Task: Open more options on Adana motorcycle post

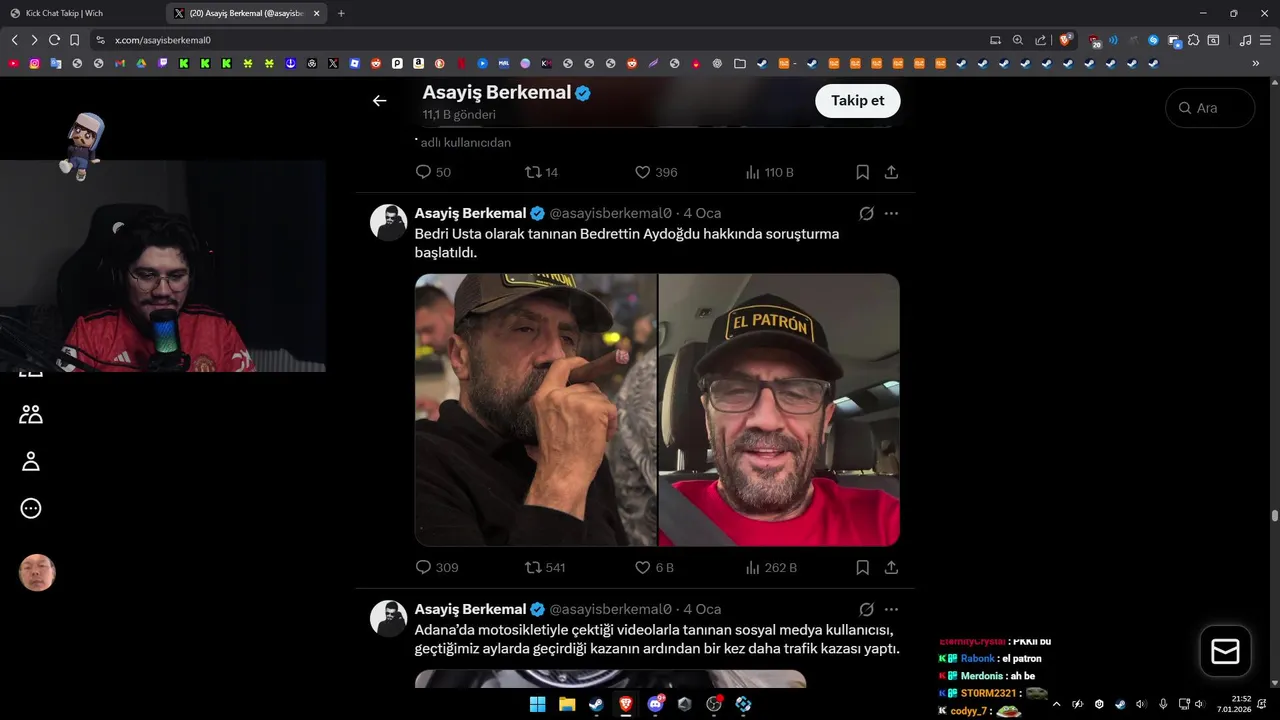Action: coord(891,609)
